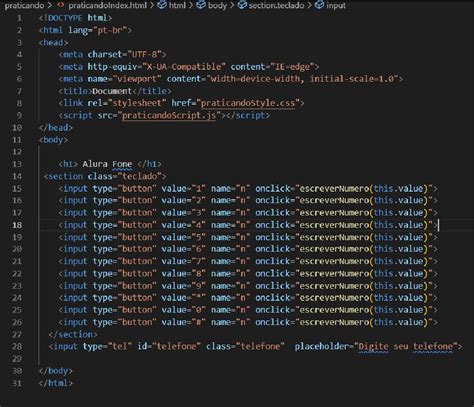The width and height of the screenshot is (474, 407).
Task: Click value="6" on line 20
Action: pyautogui.click(x=183, y=249)
